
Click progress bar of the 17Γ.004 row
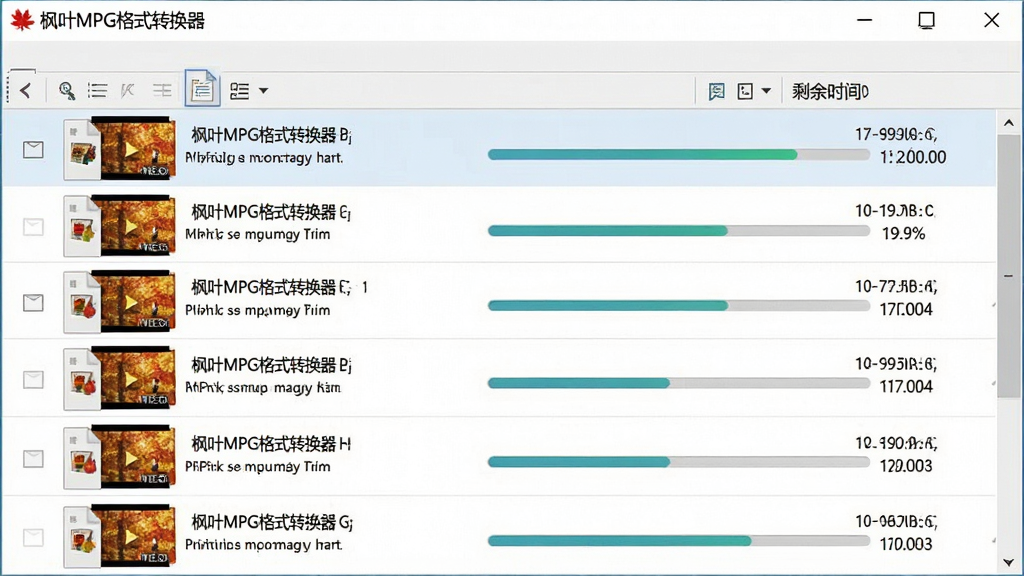click(x=679, y=306)
